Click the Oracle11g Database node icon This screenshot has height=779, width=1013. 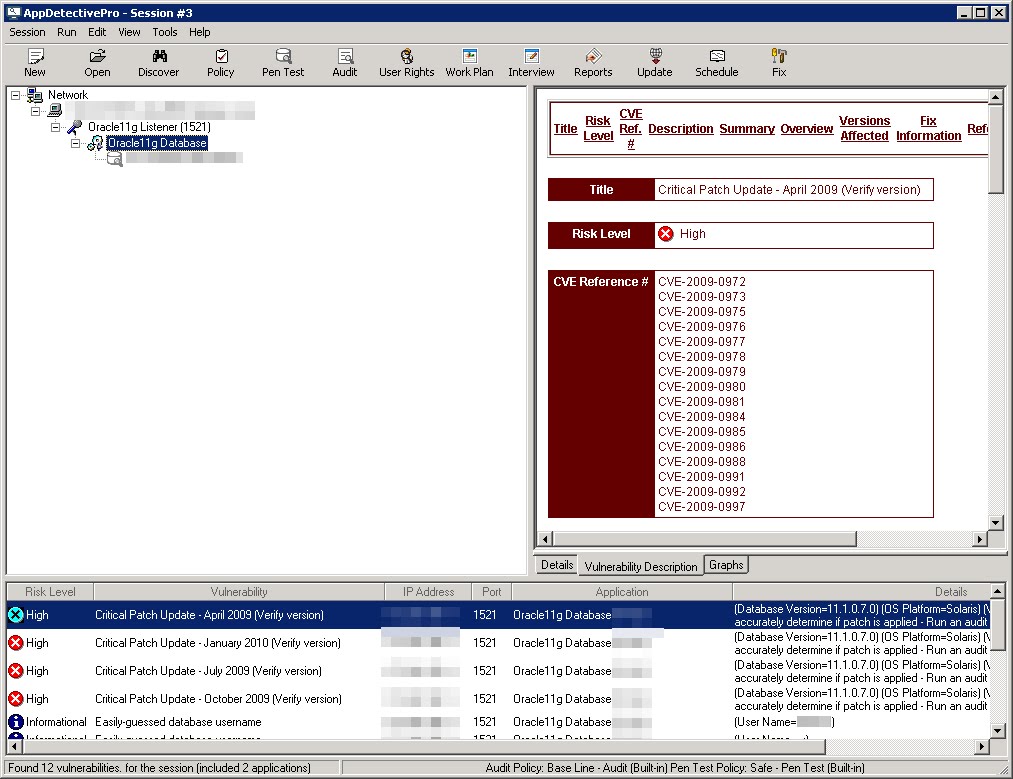(x=95, y=143)
